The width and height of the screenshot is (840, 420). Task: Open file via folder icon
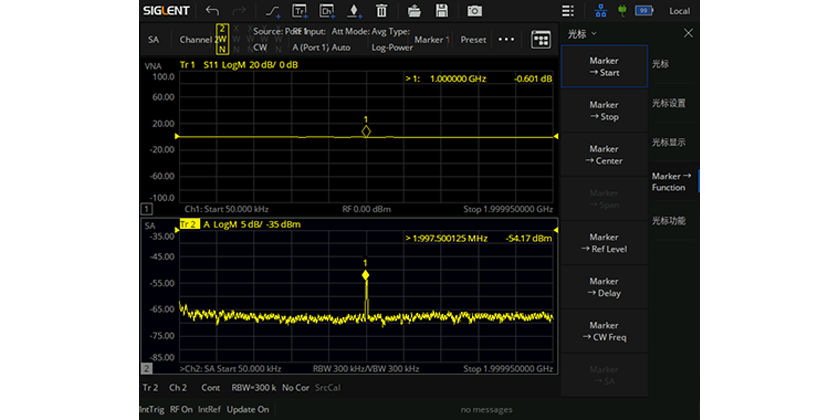coord(414,11)
